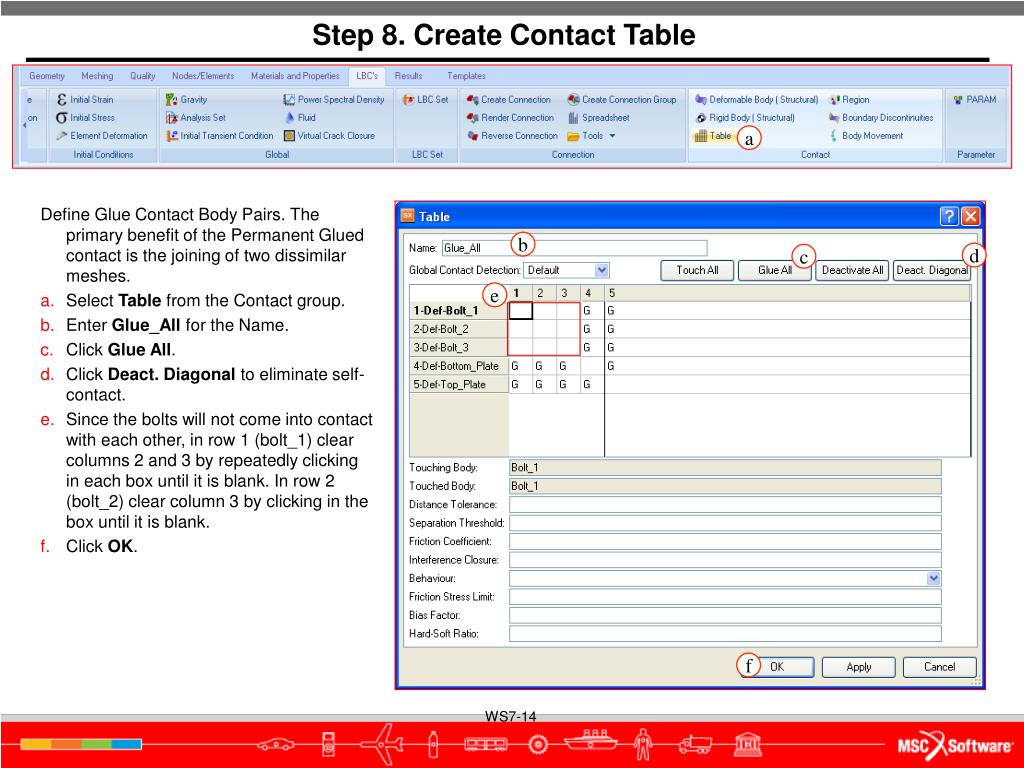This screenshot has height=768, width=1024.
Task: Select Deformable Body (Structural) icon
Action: (701, 99)
